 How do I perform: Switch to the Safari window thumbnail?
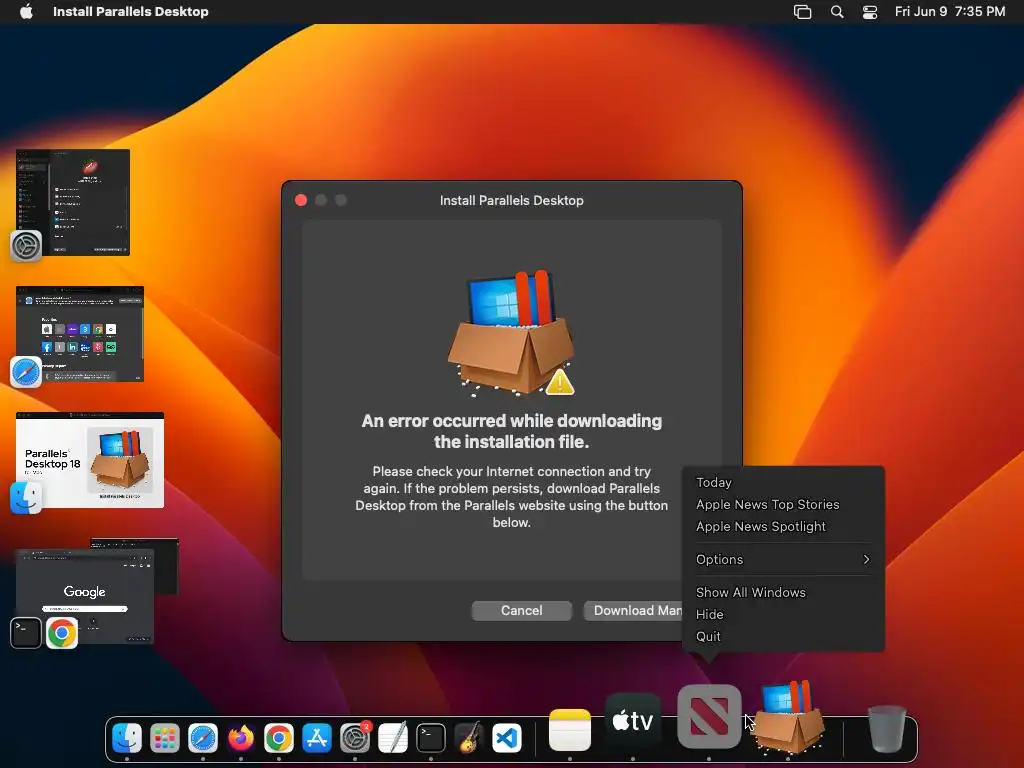pos(80,334)
